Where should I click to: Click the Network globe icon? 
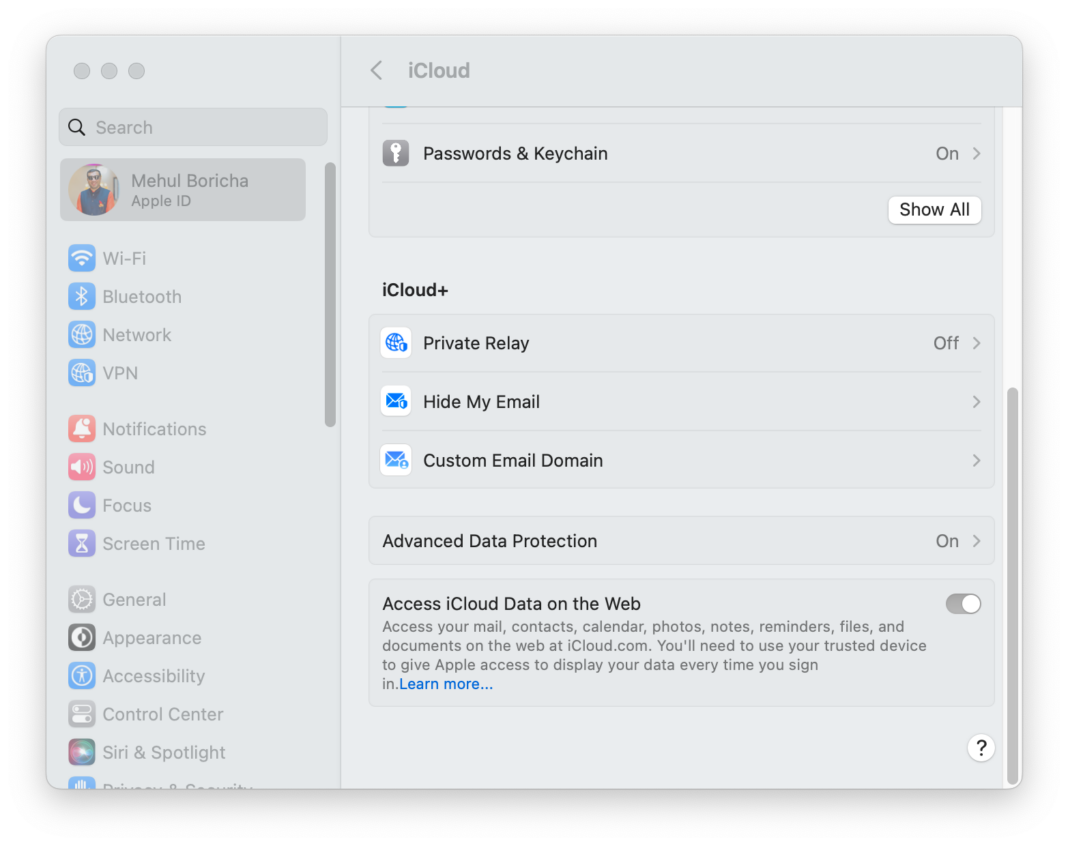82,334
